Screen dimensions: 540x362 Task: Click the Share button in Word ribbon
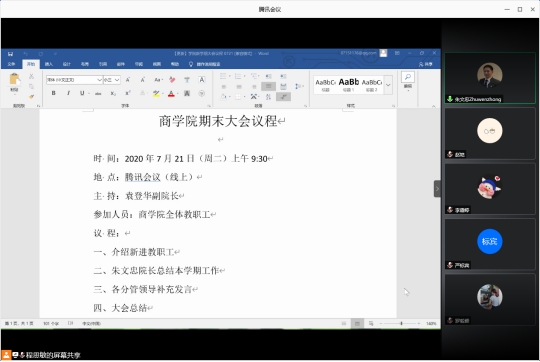click(x=426, y=64)
